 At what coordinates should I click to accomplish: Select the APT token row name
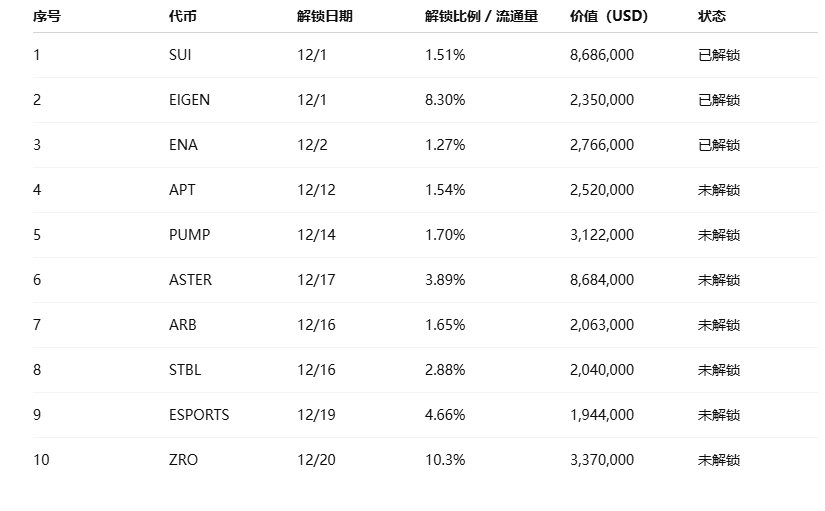tap(182, 190)
